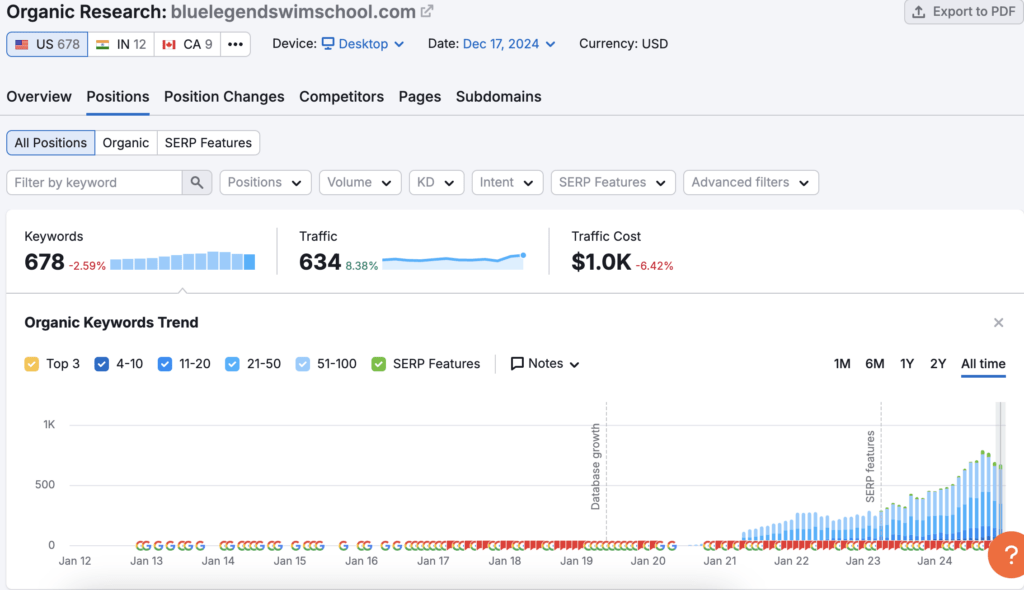Select the CA 9 database

187,44
